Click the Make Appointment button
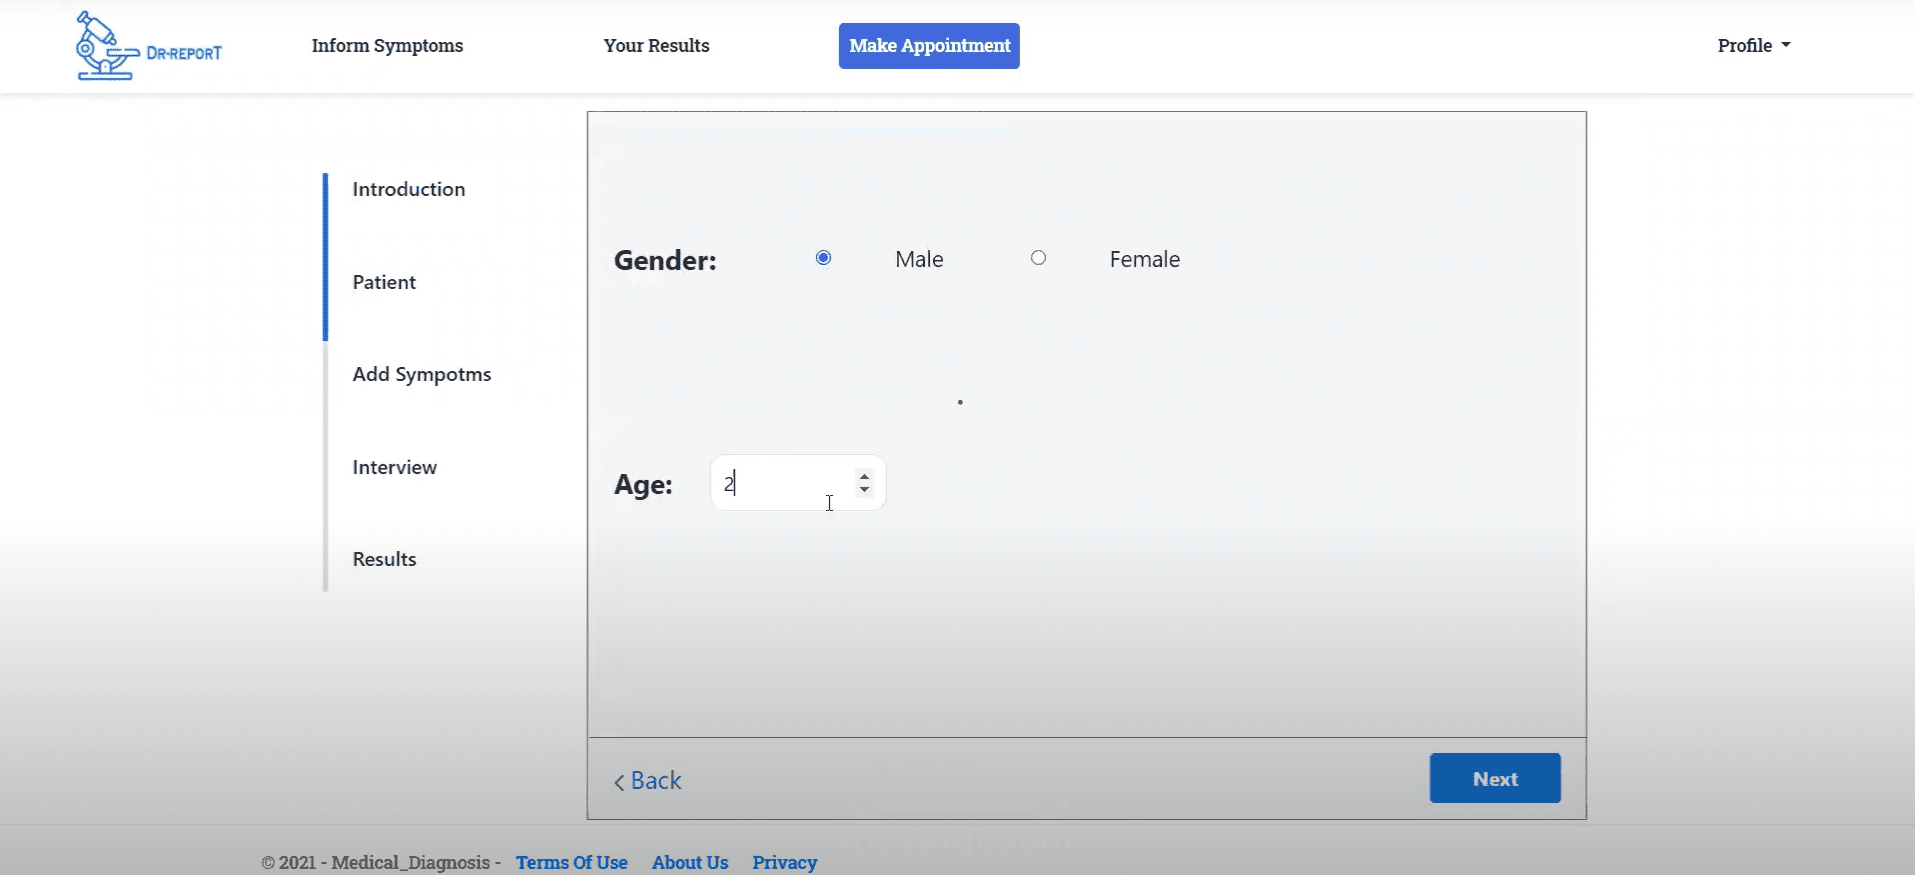 pos(929,46)
